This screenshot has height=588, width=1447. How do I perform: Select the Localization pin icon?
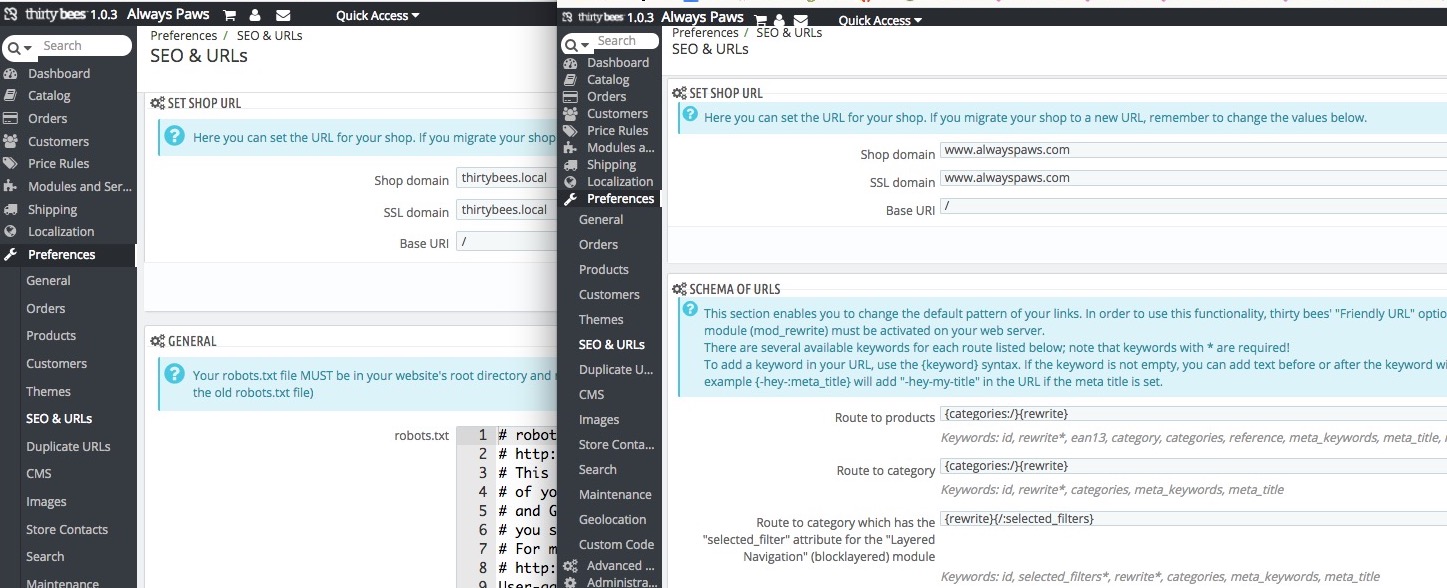[12, 231]
